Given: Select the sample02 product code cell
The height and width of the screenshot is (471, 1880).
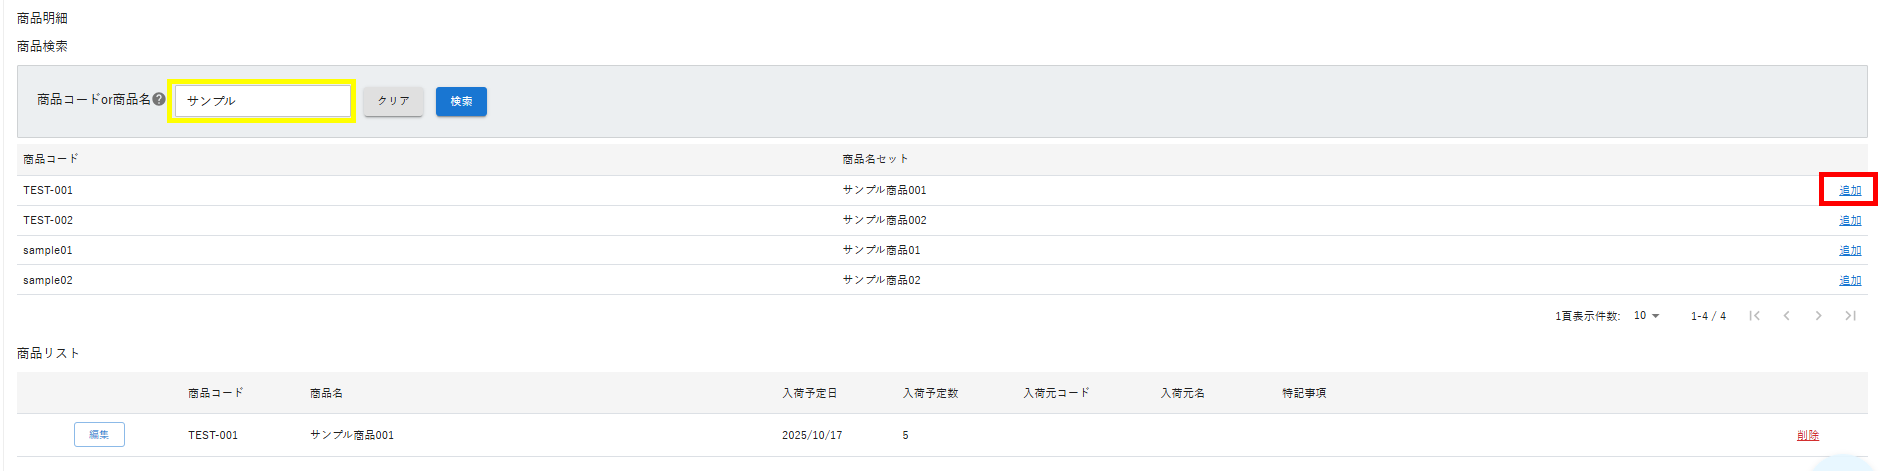Looking at the screenshot, I should [48, 280].
